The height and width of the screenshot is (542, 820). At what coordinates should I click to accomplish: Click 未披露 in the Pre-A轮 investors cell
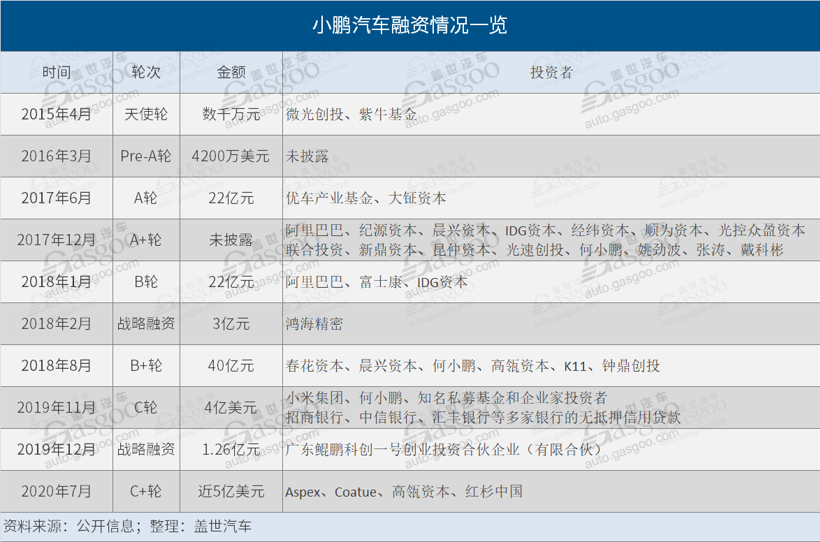pyautogui.click(x=307, y=156)
